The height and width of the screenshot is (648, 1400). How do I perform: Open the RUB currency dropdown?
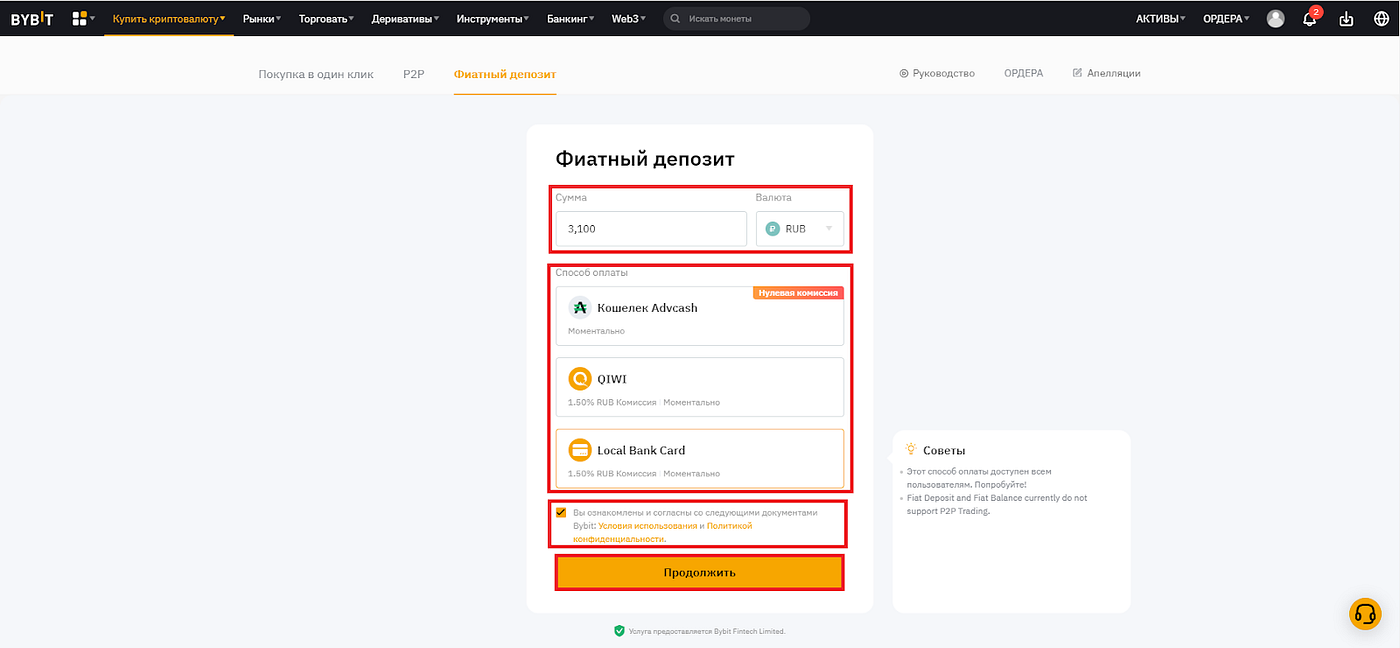(800, 229)
